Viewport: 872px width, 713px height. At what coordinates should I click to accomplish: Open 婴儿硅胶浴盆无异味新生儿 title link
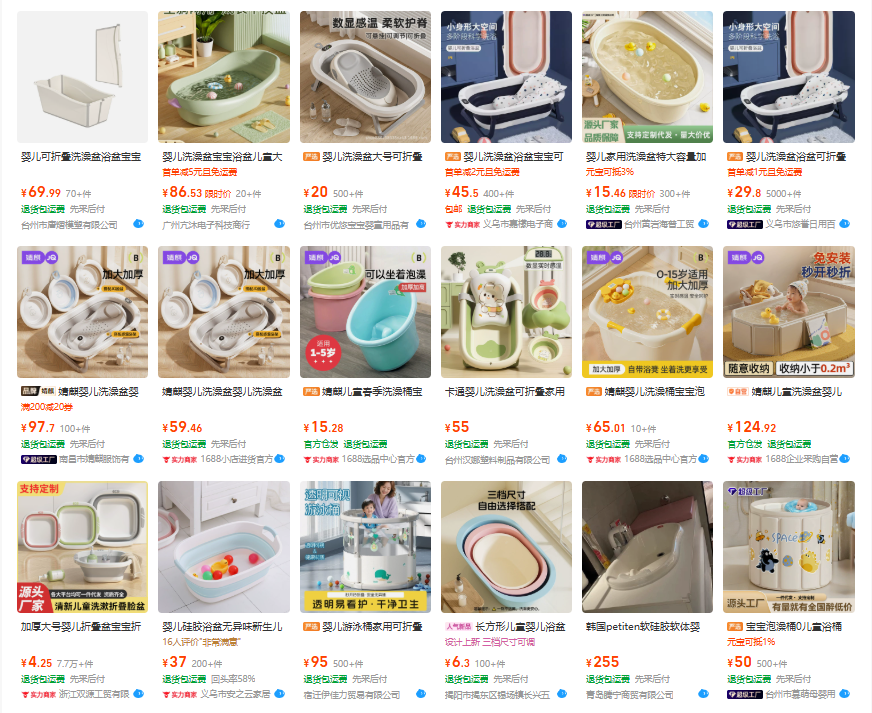tap(222, 627)
